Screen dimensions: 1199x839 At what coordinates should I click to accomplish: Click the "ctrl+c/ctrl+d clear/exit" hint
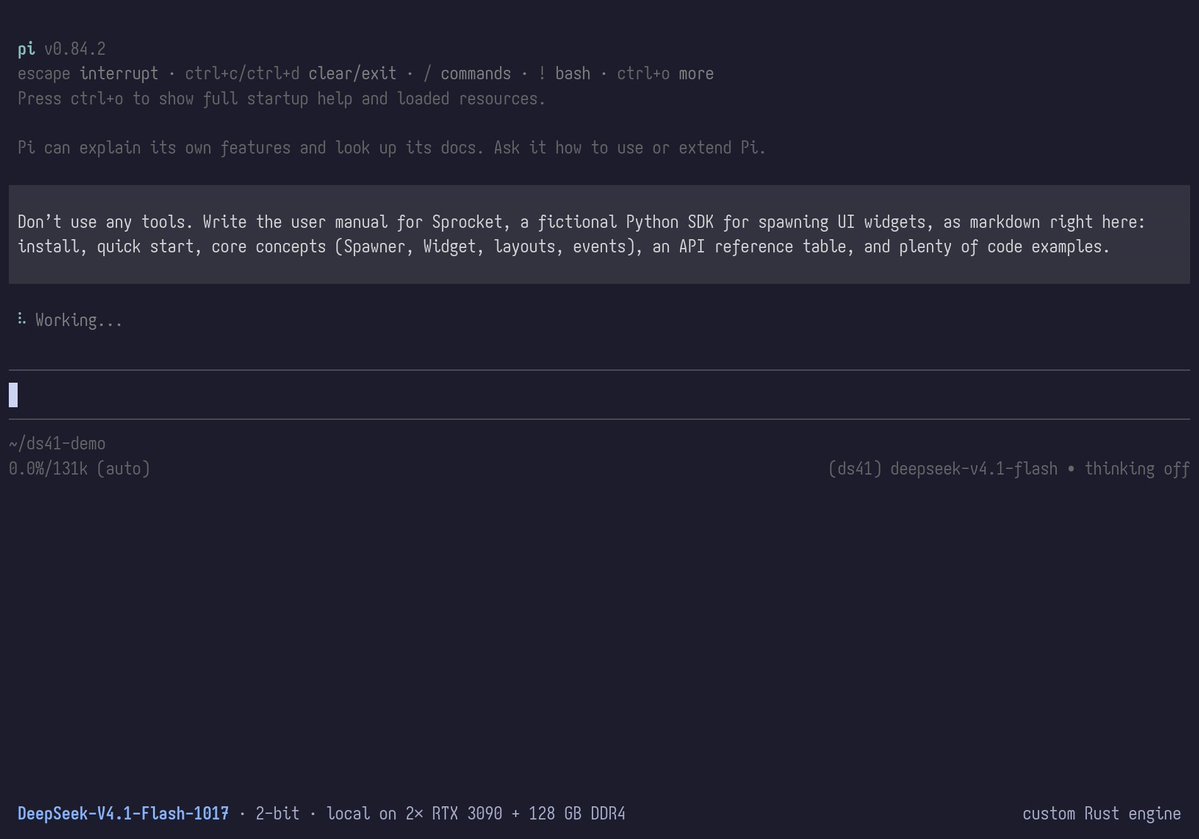click(291, 73)
